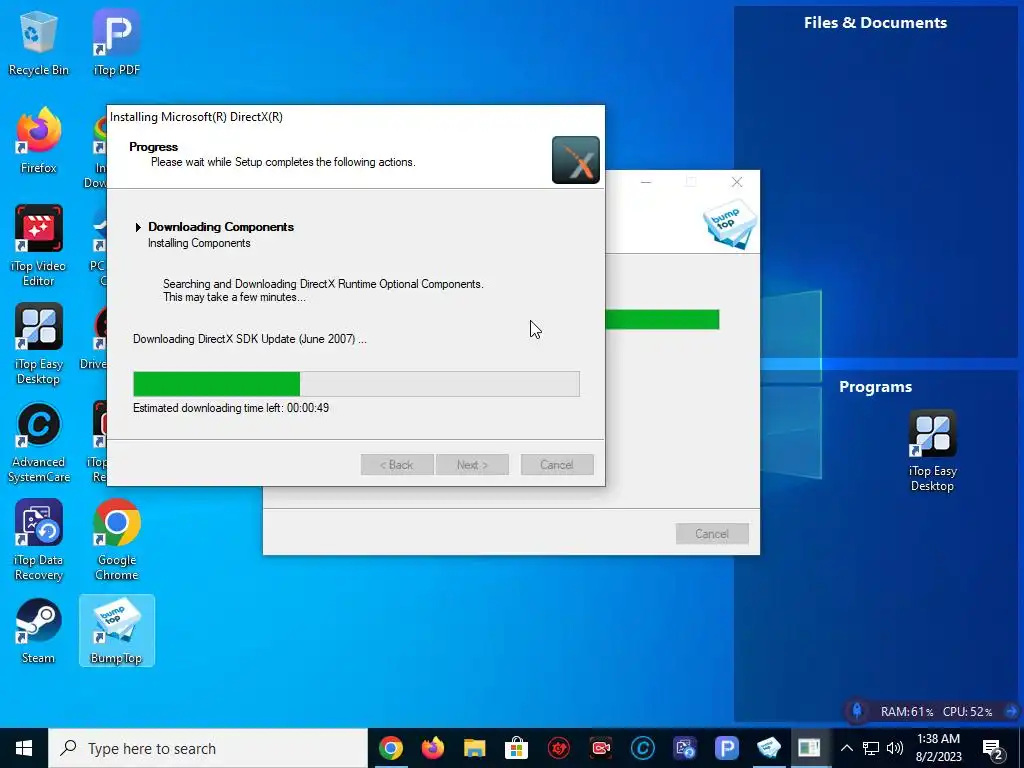Click the DirectX download progress bar
Image resolution: width=1024 pixels, height=768 pixels.
click(356, 384)
